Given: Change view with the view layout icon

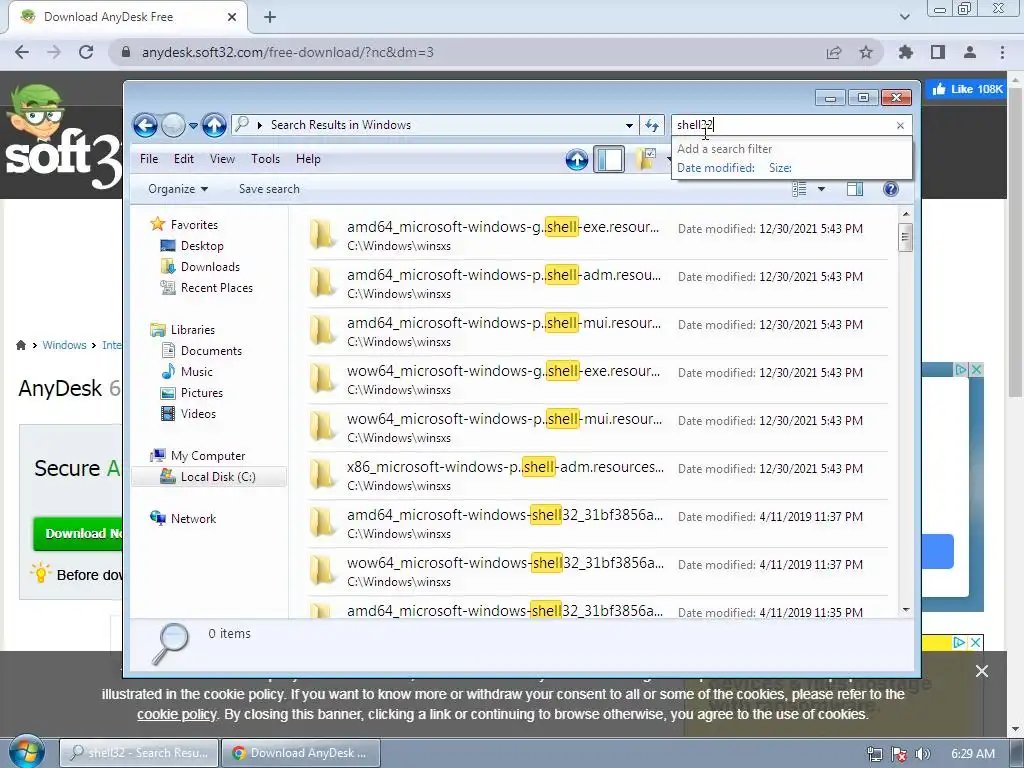Looking at the screenshot, I should pos(799,189).
